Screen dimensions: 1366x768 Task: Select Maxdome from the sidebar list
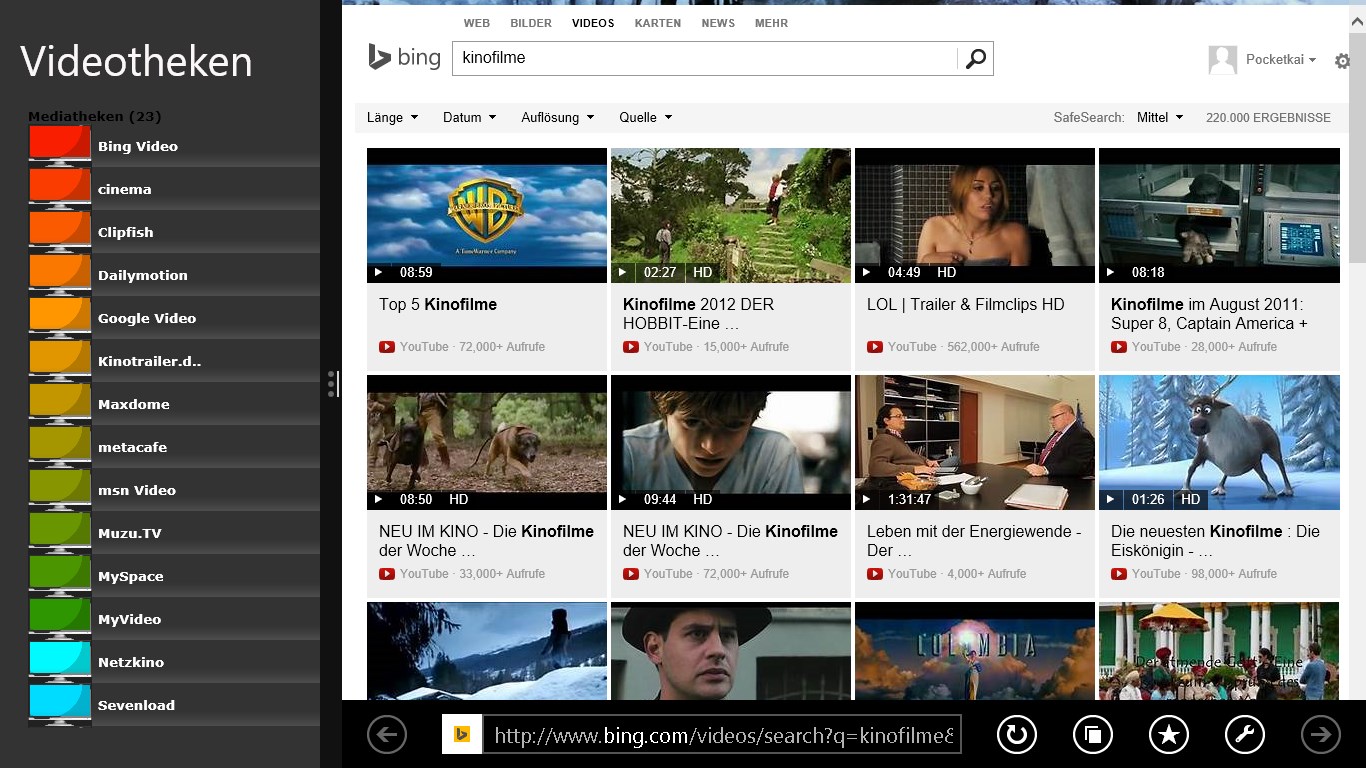(x=133, y=404)
